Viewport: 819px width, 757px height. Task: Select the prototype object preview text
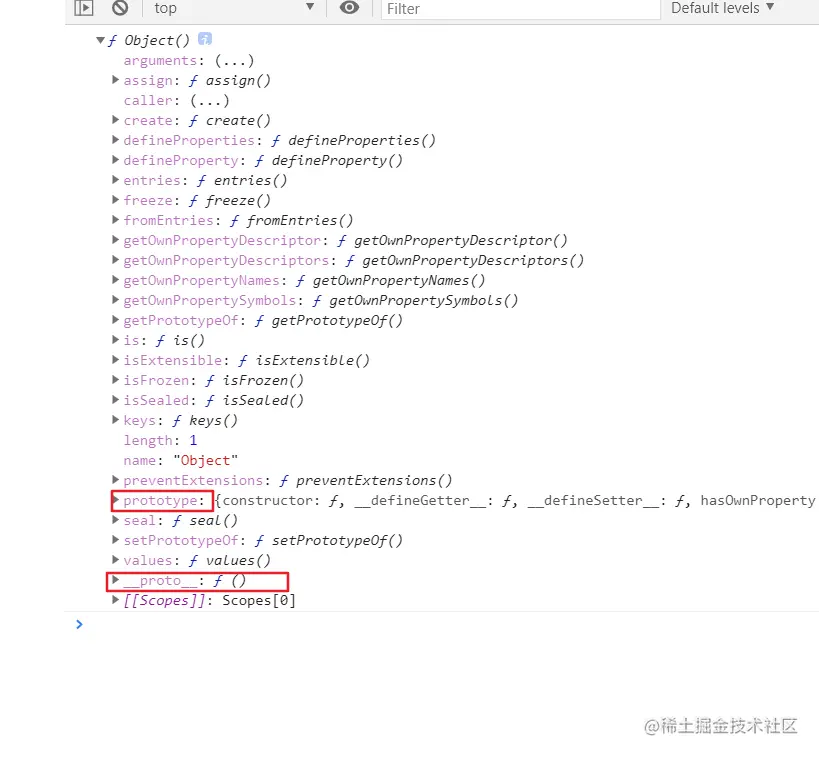coord(517,500)
